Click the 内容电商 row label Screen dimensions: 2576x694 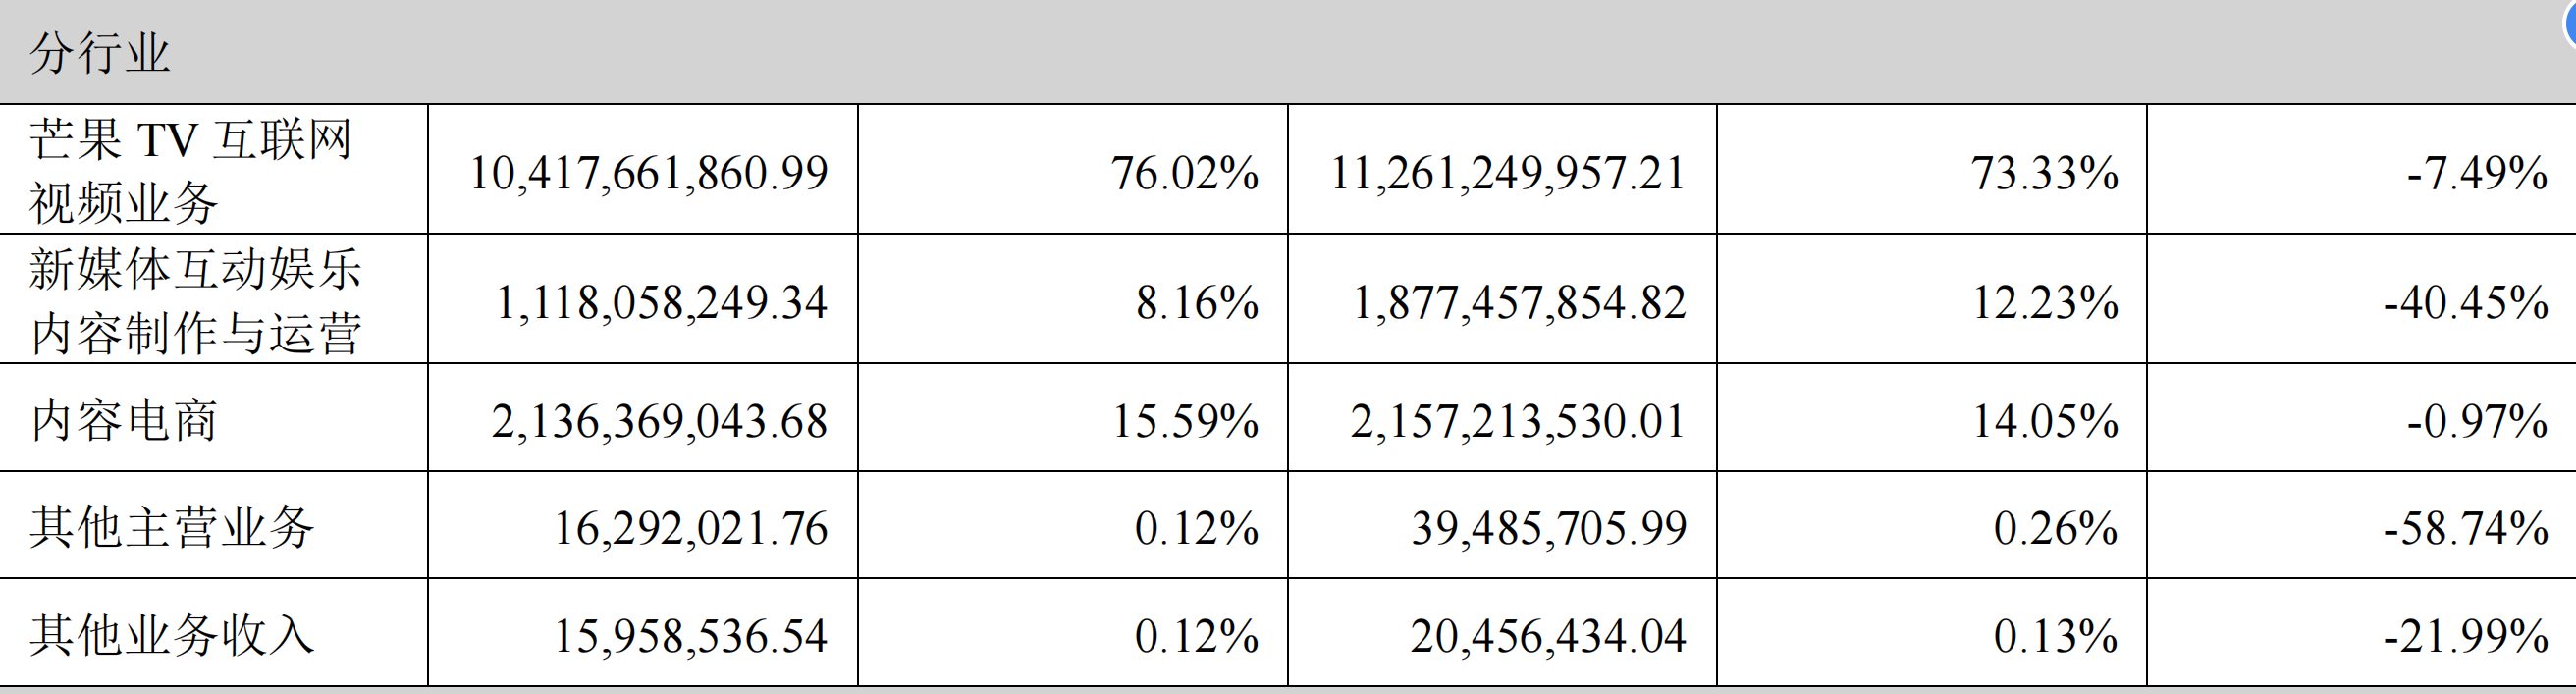click(x=124, y=420)
